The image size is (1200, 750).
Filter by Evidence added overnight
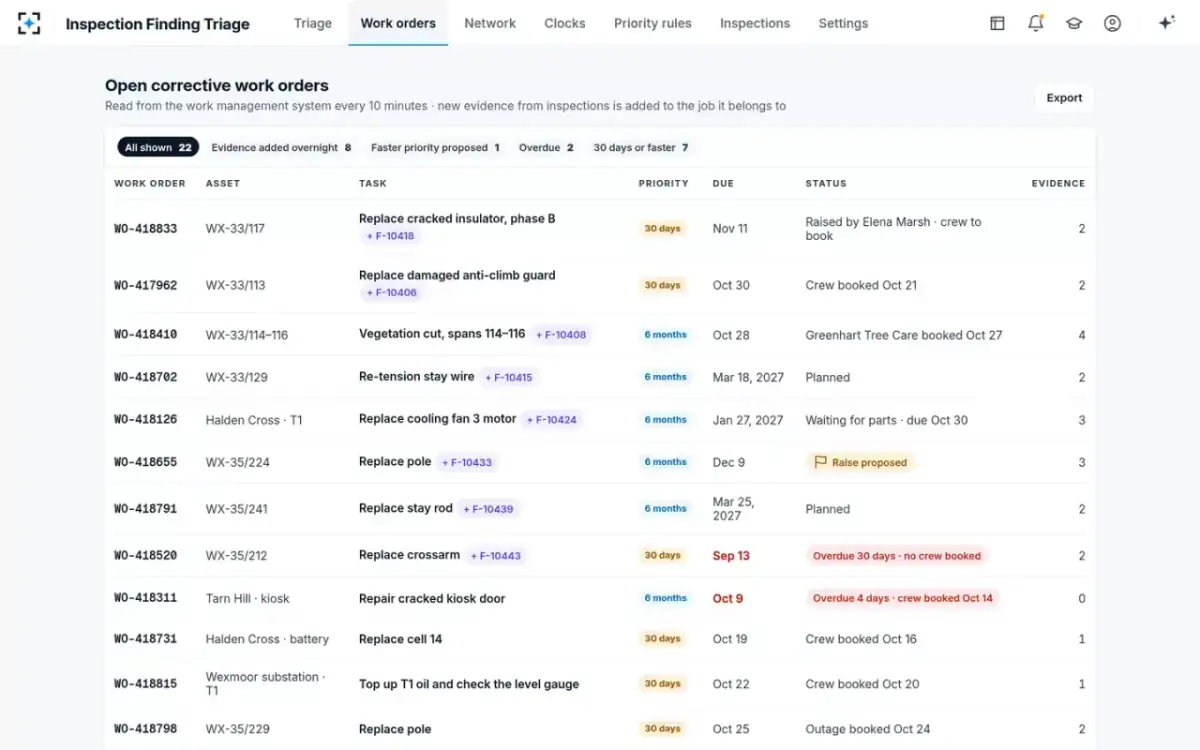click(281, 147)
